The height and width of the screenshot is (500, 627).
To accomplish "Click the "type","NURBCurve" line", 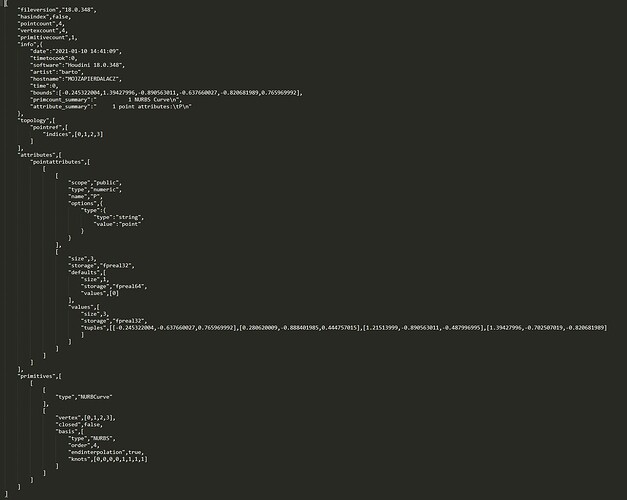I will coord(84,397).
